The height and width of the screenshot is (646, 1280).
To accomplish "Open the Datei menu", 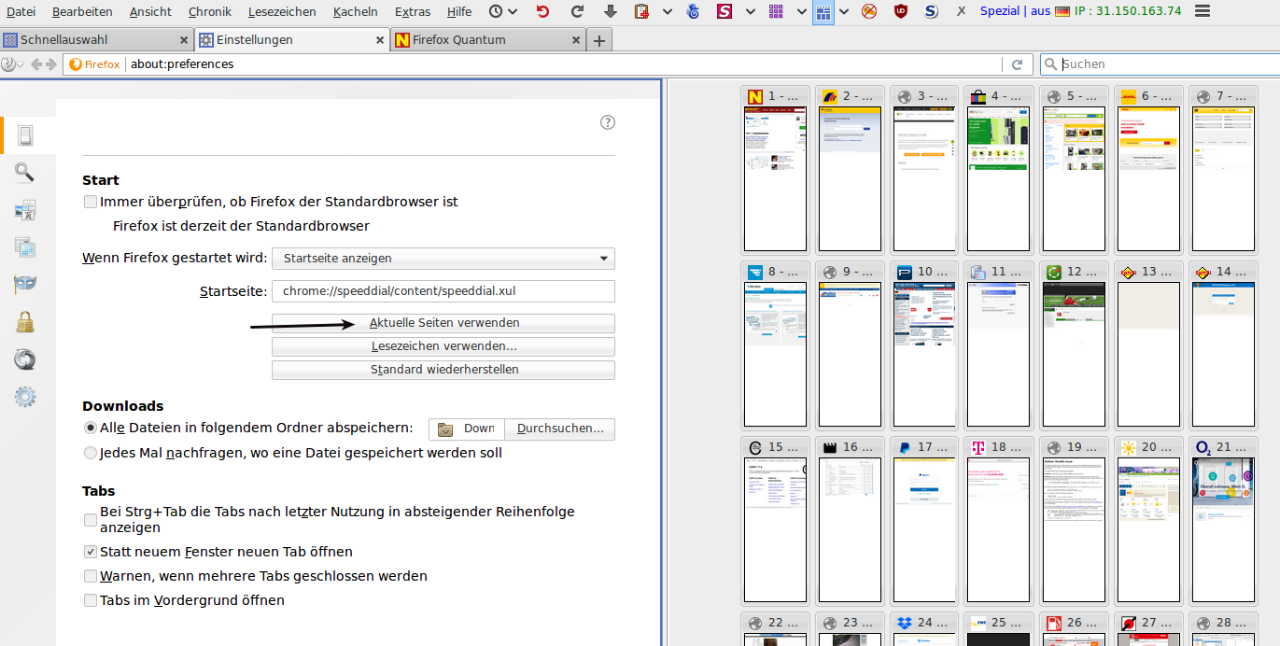I will tap(21, 11).
